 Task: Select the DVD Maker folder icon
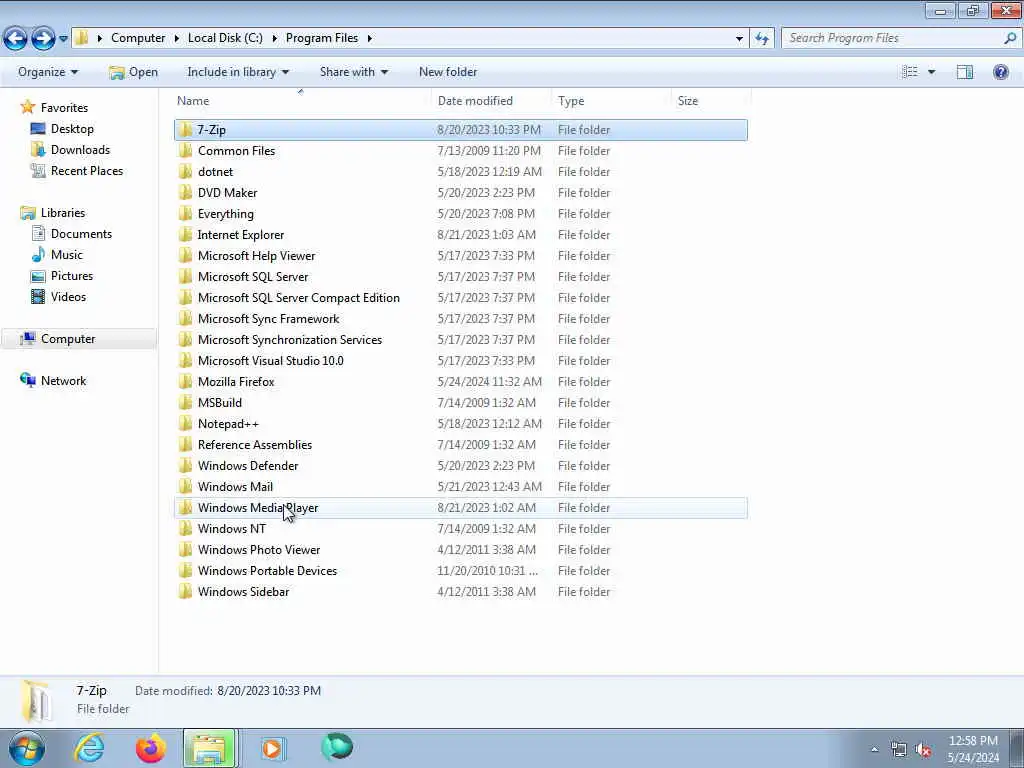185,193
